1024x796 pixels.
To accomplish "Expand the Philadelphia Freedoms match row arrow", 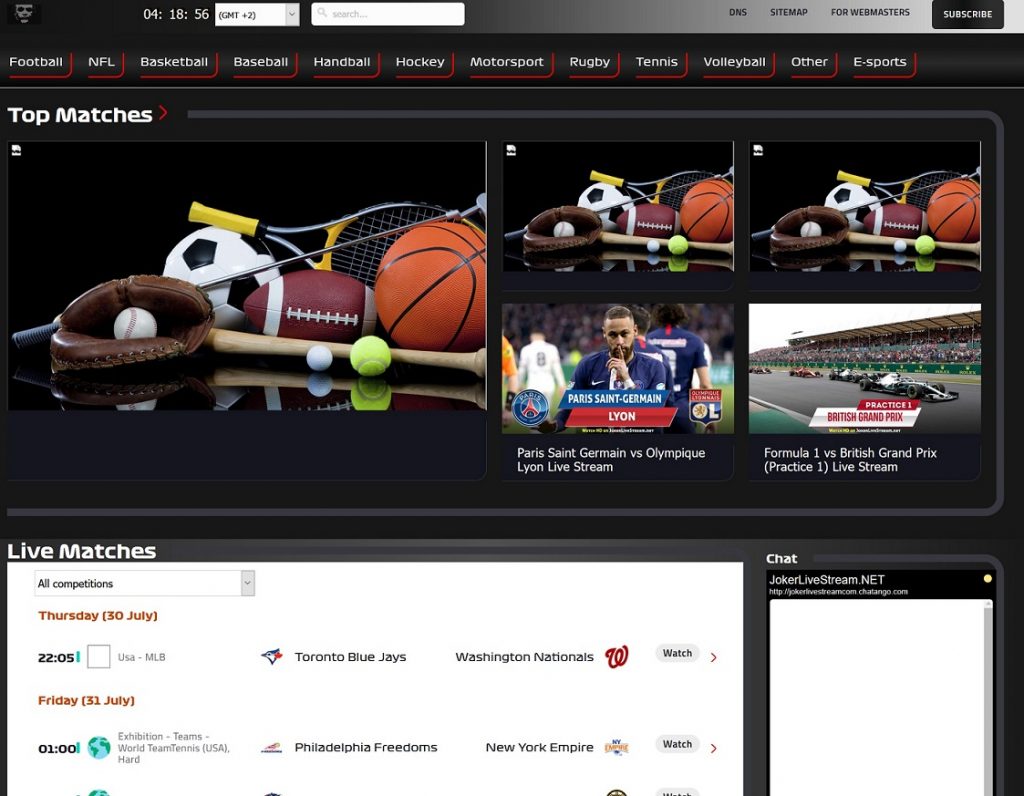I will tap(713, 748).
